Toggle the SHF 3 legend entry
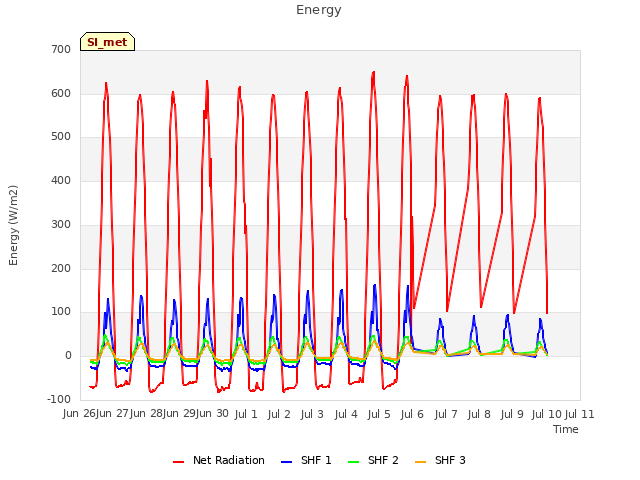Image resolution: width=640 pixels, height=480 pixels. click(x=440, y=460)
